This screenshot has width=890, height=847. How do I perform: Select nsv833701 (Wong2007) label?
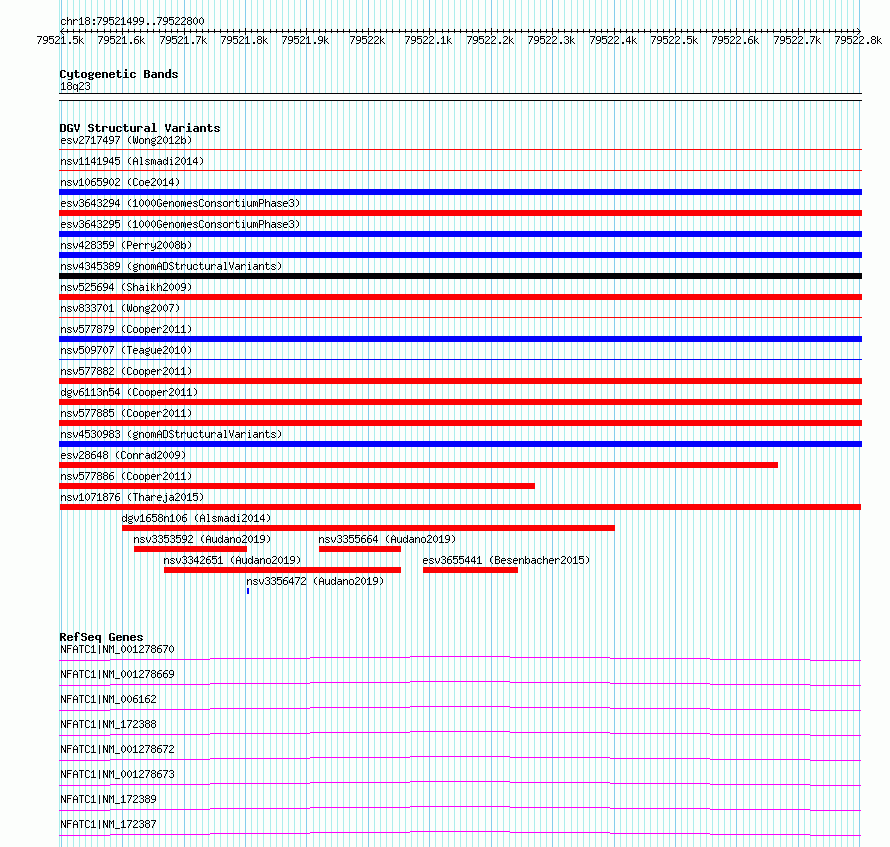click(120, 308)
